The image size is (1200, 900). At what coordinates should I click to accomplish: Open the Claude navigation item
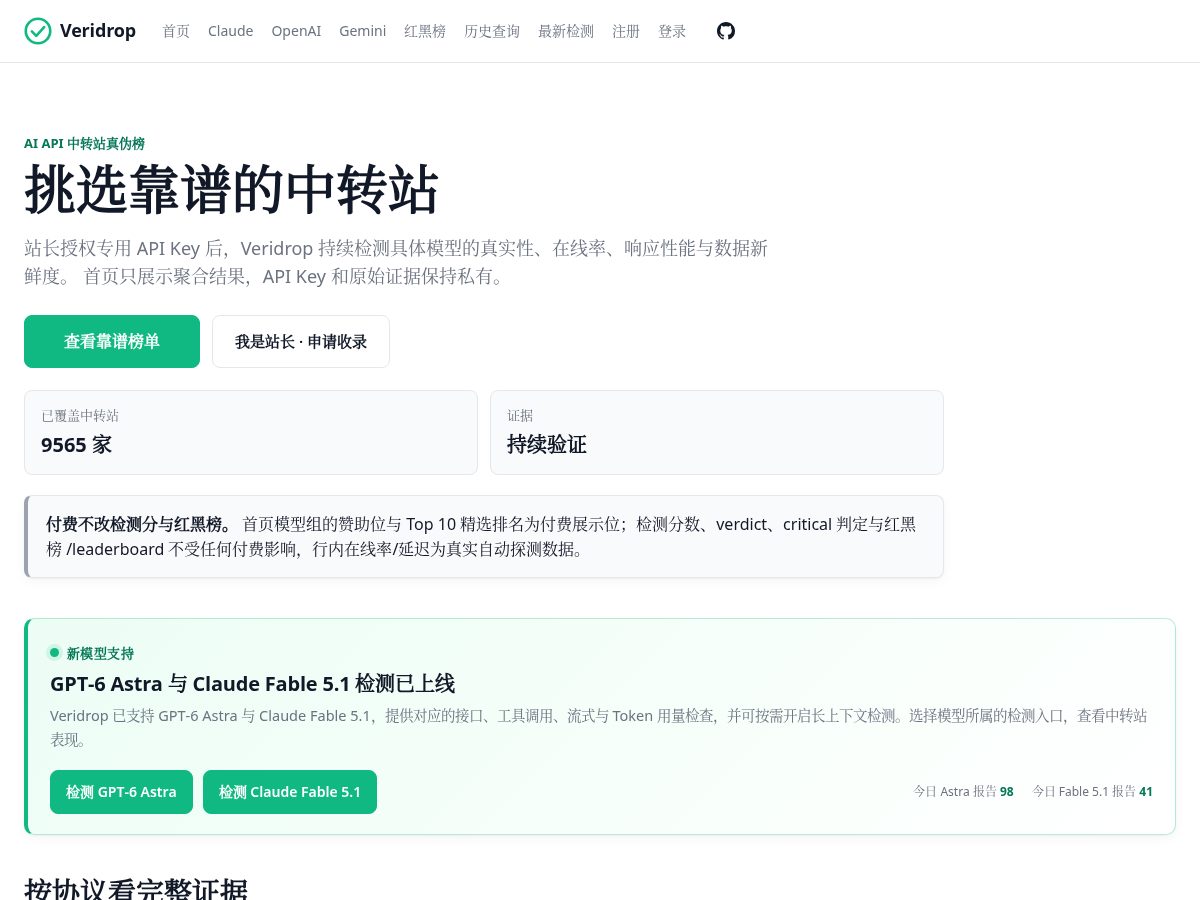point(230,31)
